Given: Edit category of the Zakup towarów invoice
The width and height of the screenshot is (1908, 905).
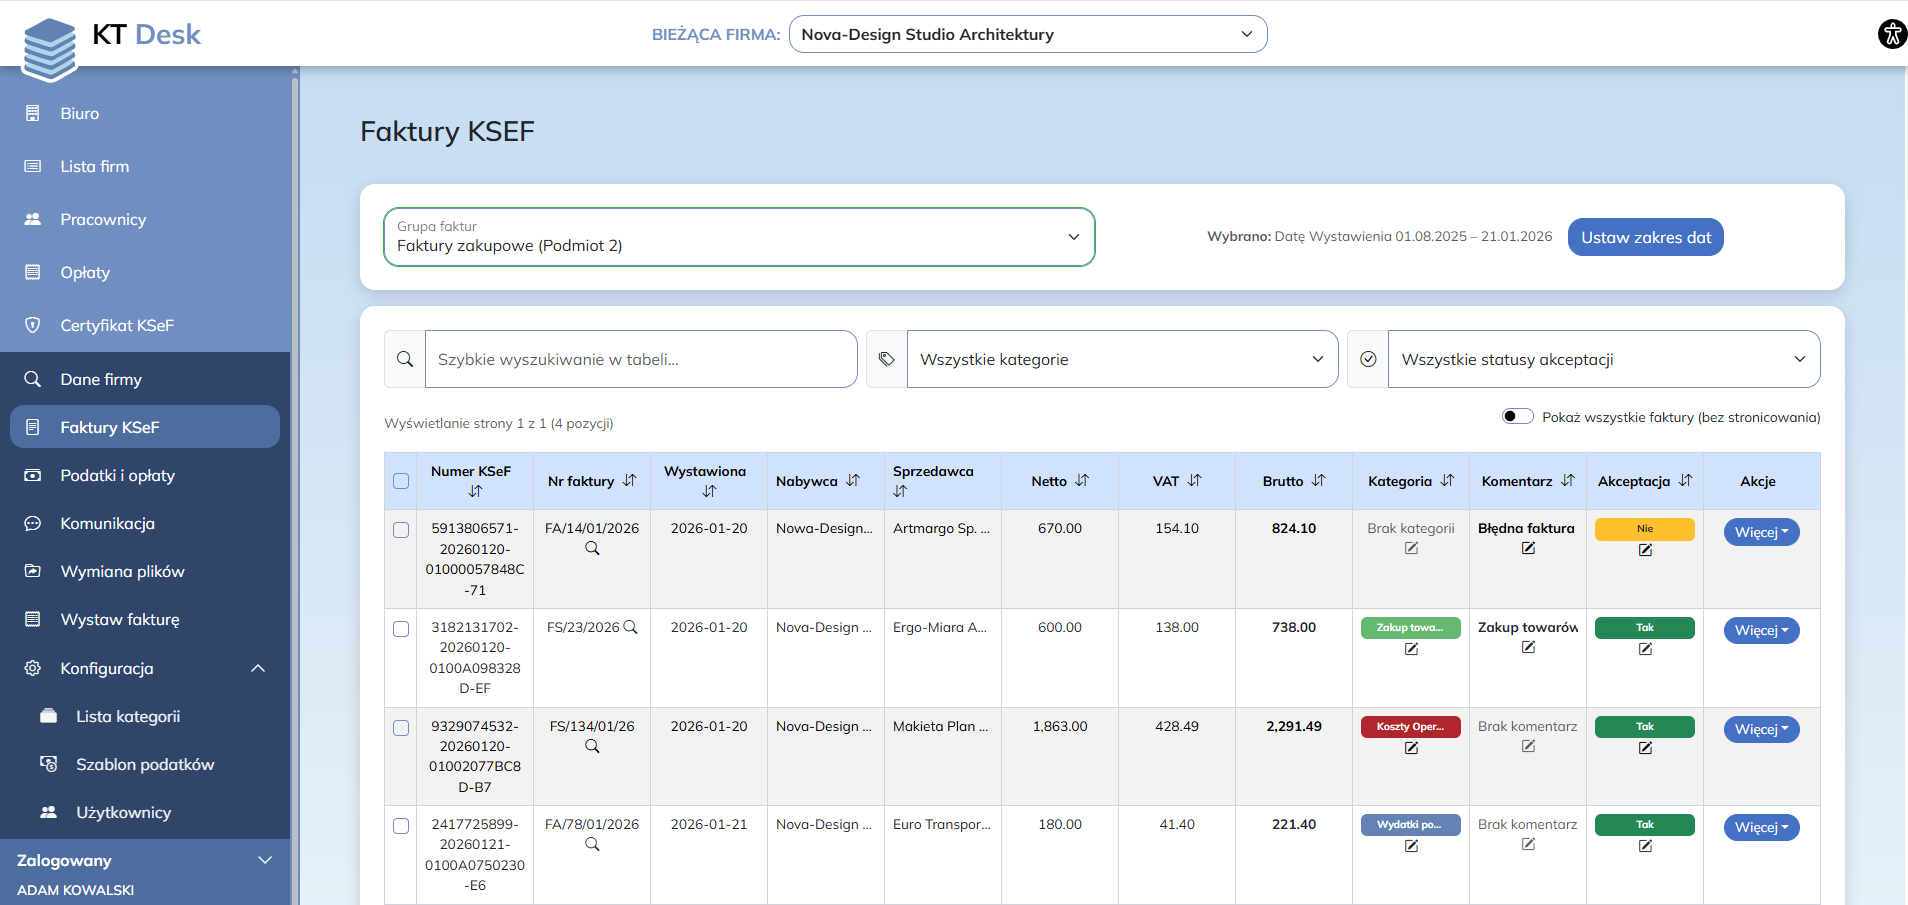Looking at the screenshot, I should (1411, 649).
